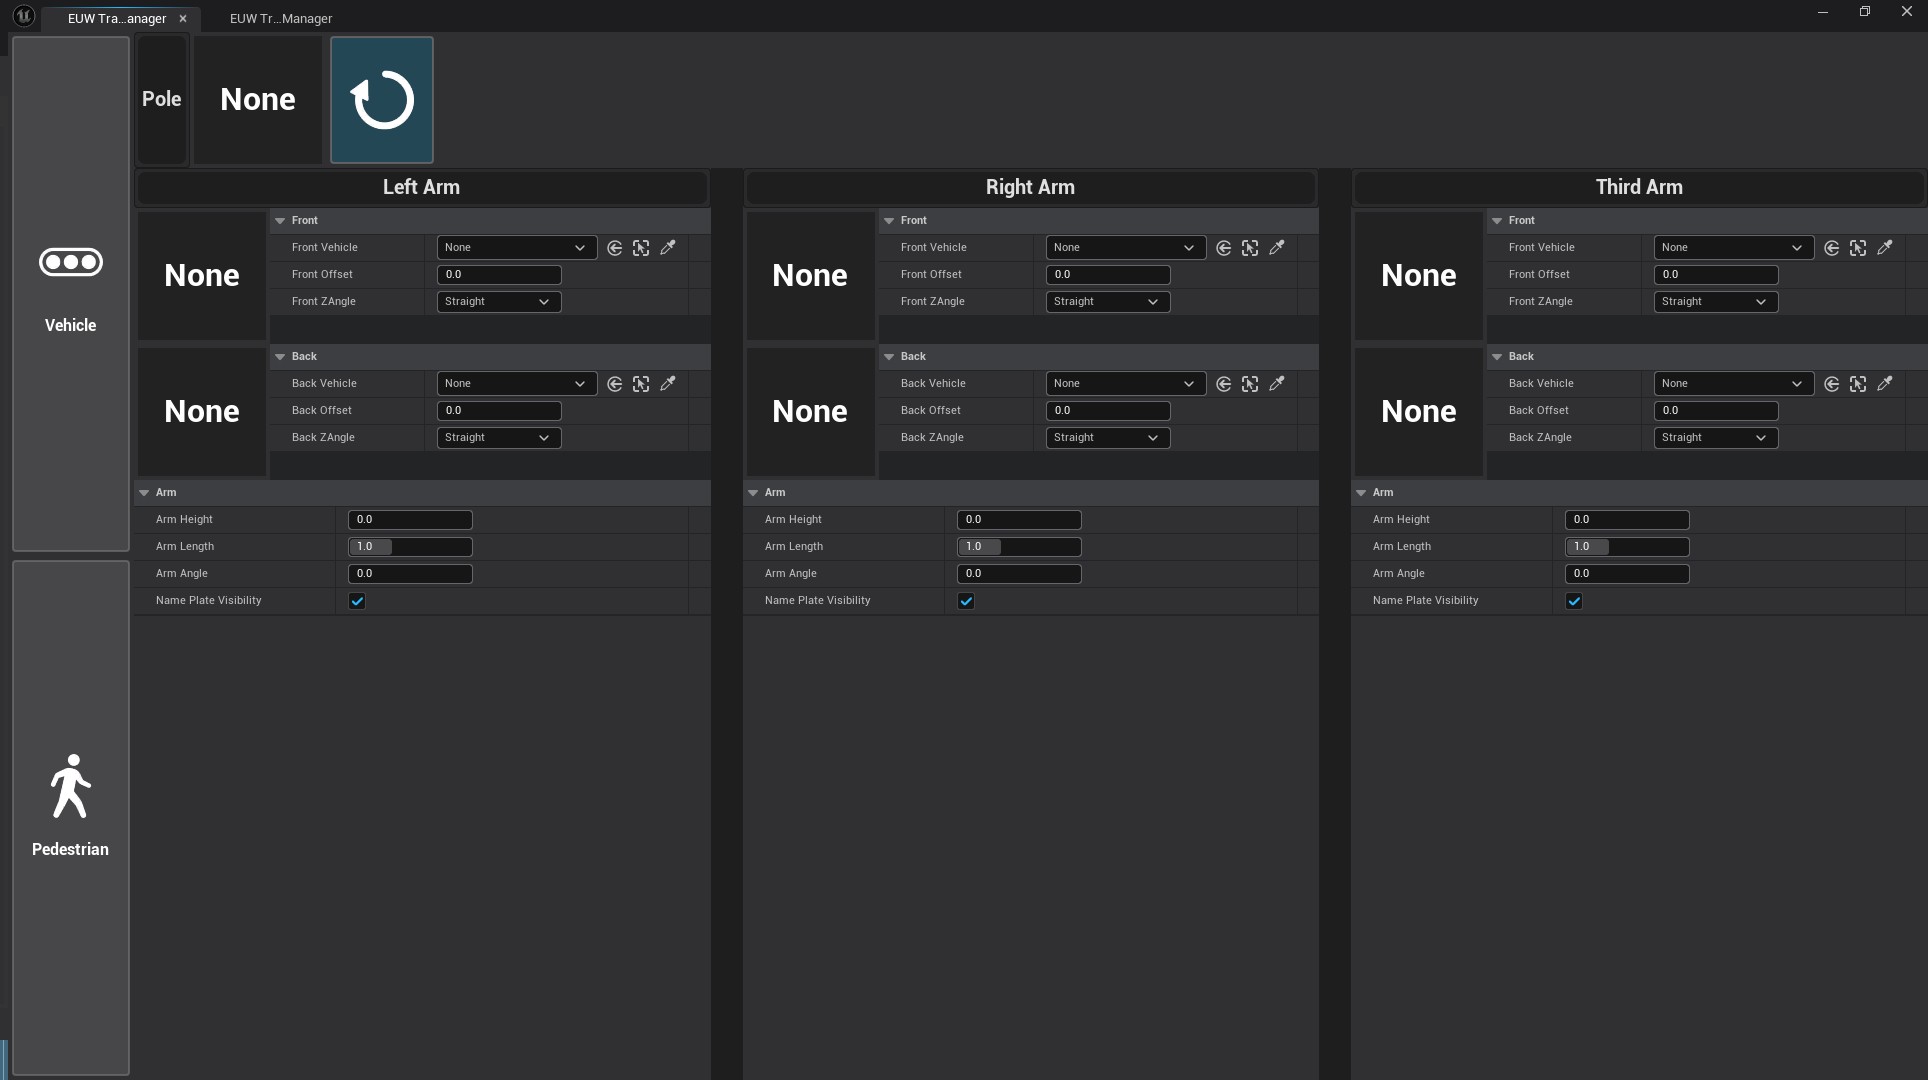Select the Pedestrian walking figure icon
This screenshot has height=1080, width=1928.
coord(70,786)
